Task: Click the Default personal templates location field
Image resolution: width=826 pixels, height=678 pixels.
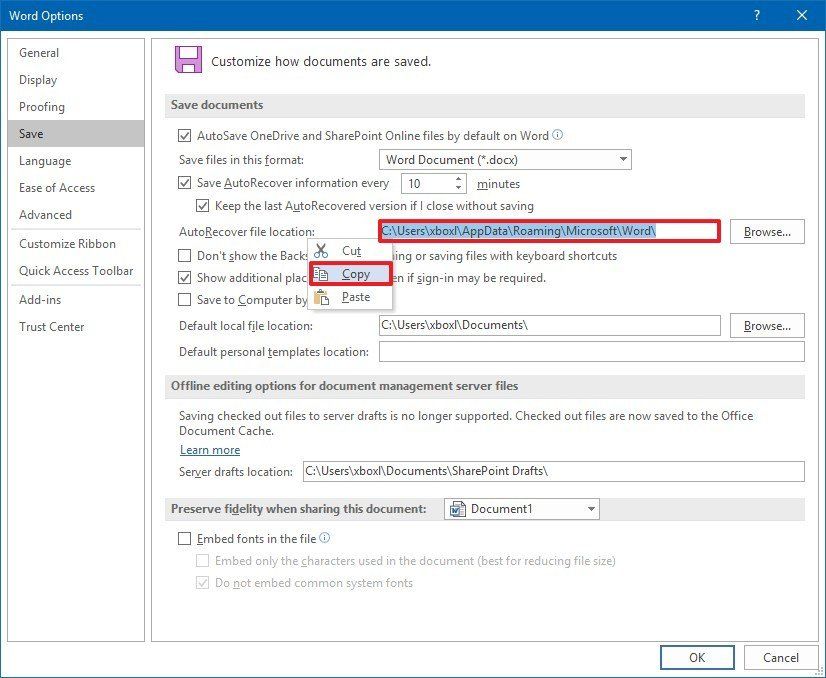Action: [590, 351]
